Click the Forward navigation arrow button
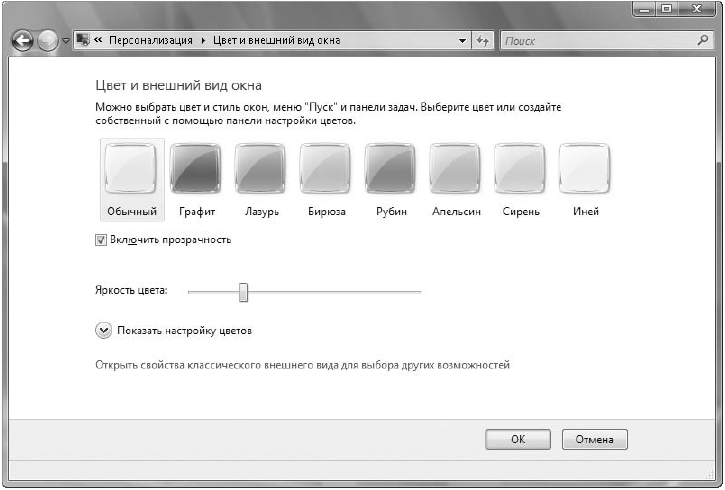This screenshot has height=490, width=725. click(x=48, y=41)
